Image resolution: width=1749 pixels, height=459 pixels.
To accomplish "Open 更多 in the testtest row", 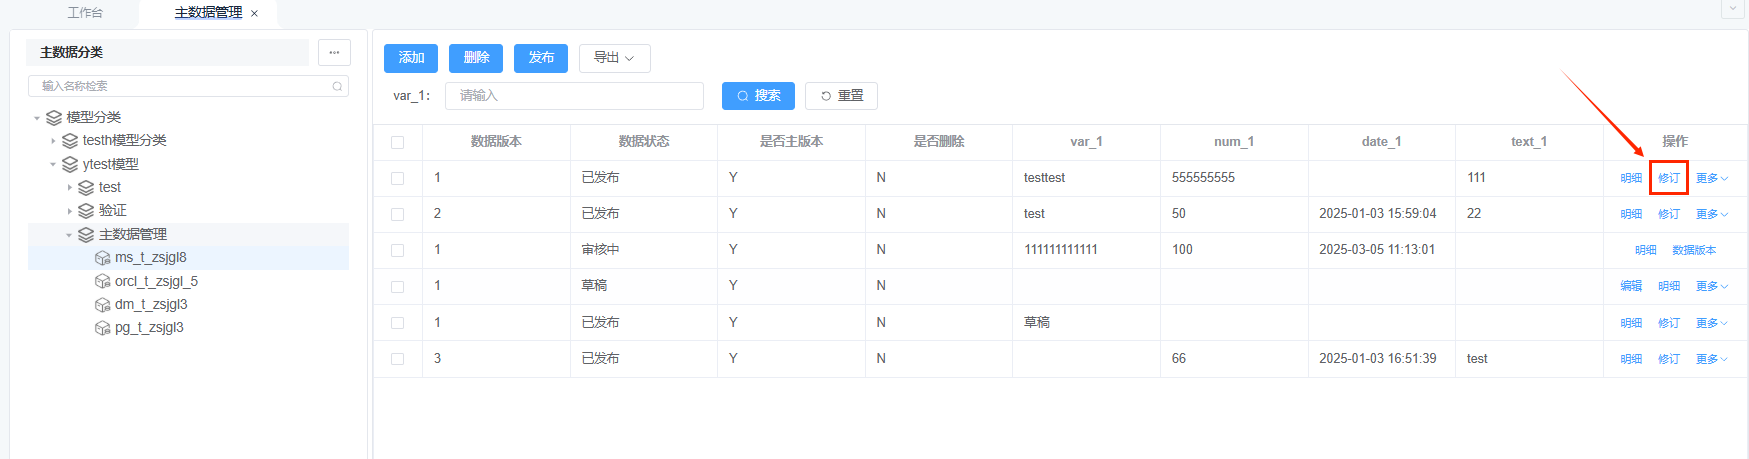I will 1712,178.
